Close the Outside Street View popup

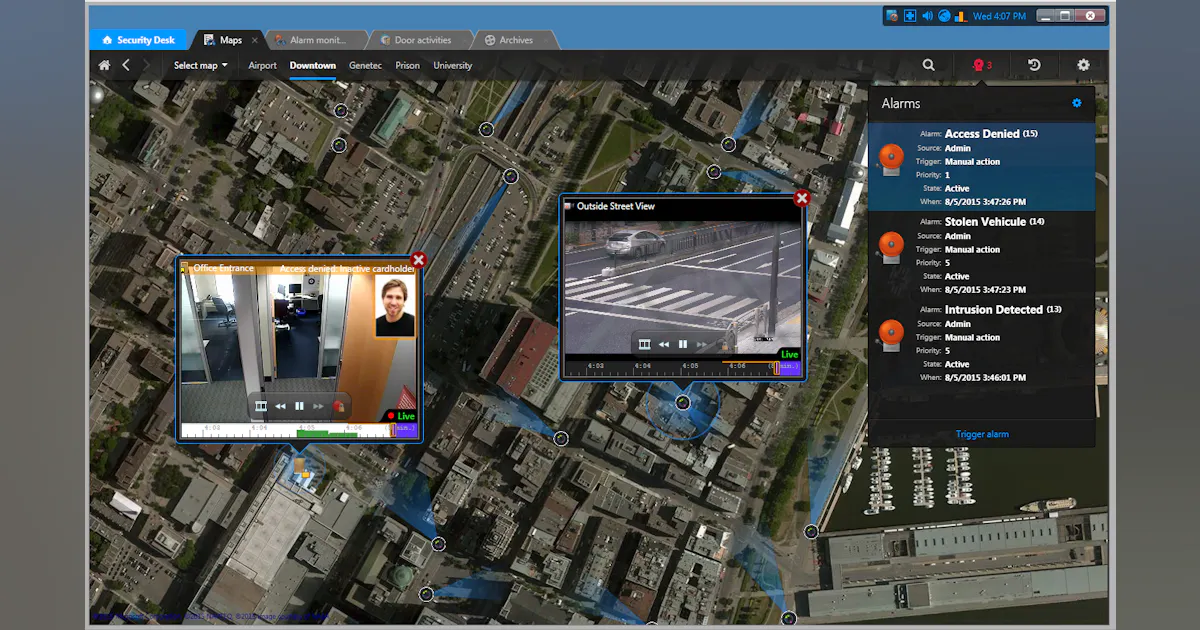pyautogui.click(x=801, y=198)
